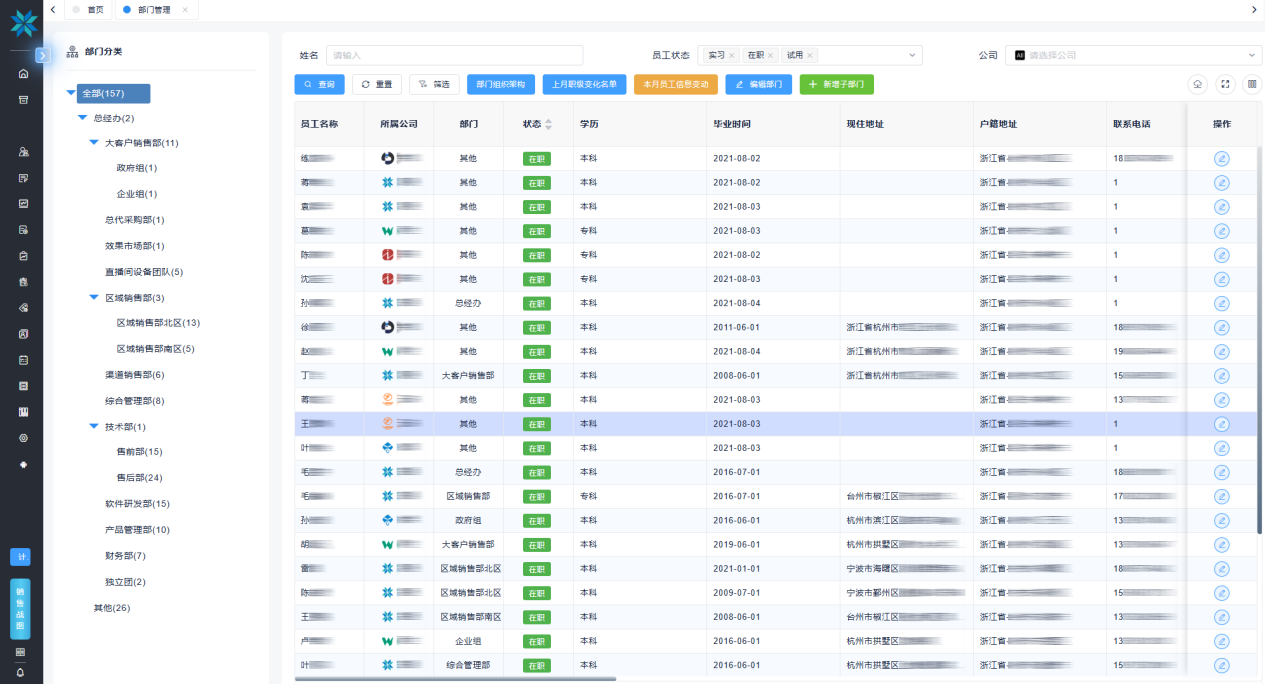The width and height of the screenshot is (1265, 684).
Task: Click the table's horizontal scrollbar
Action: (456, 679)
